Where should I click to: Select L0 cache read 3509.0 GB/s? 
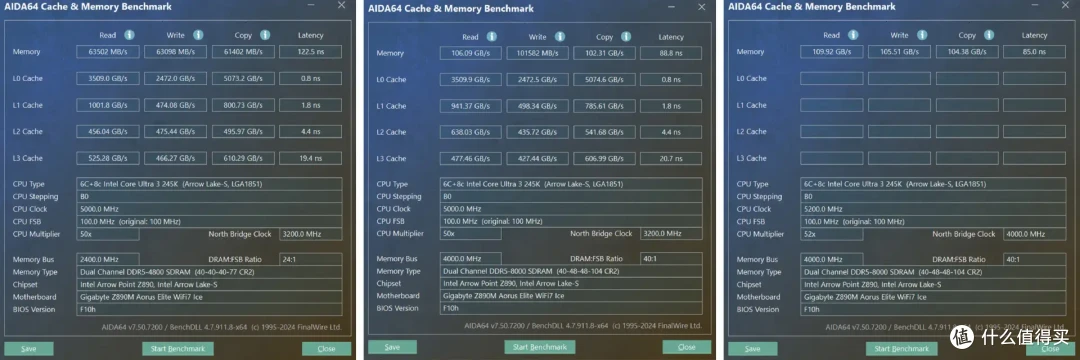[108, 78]
